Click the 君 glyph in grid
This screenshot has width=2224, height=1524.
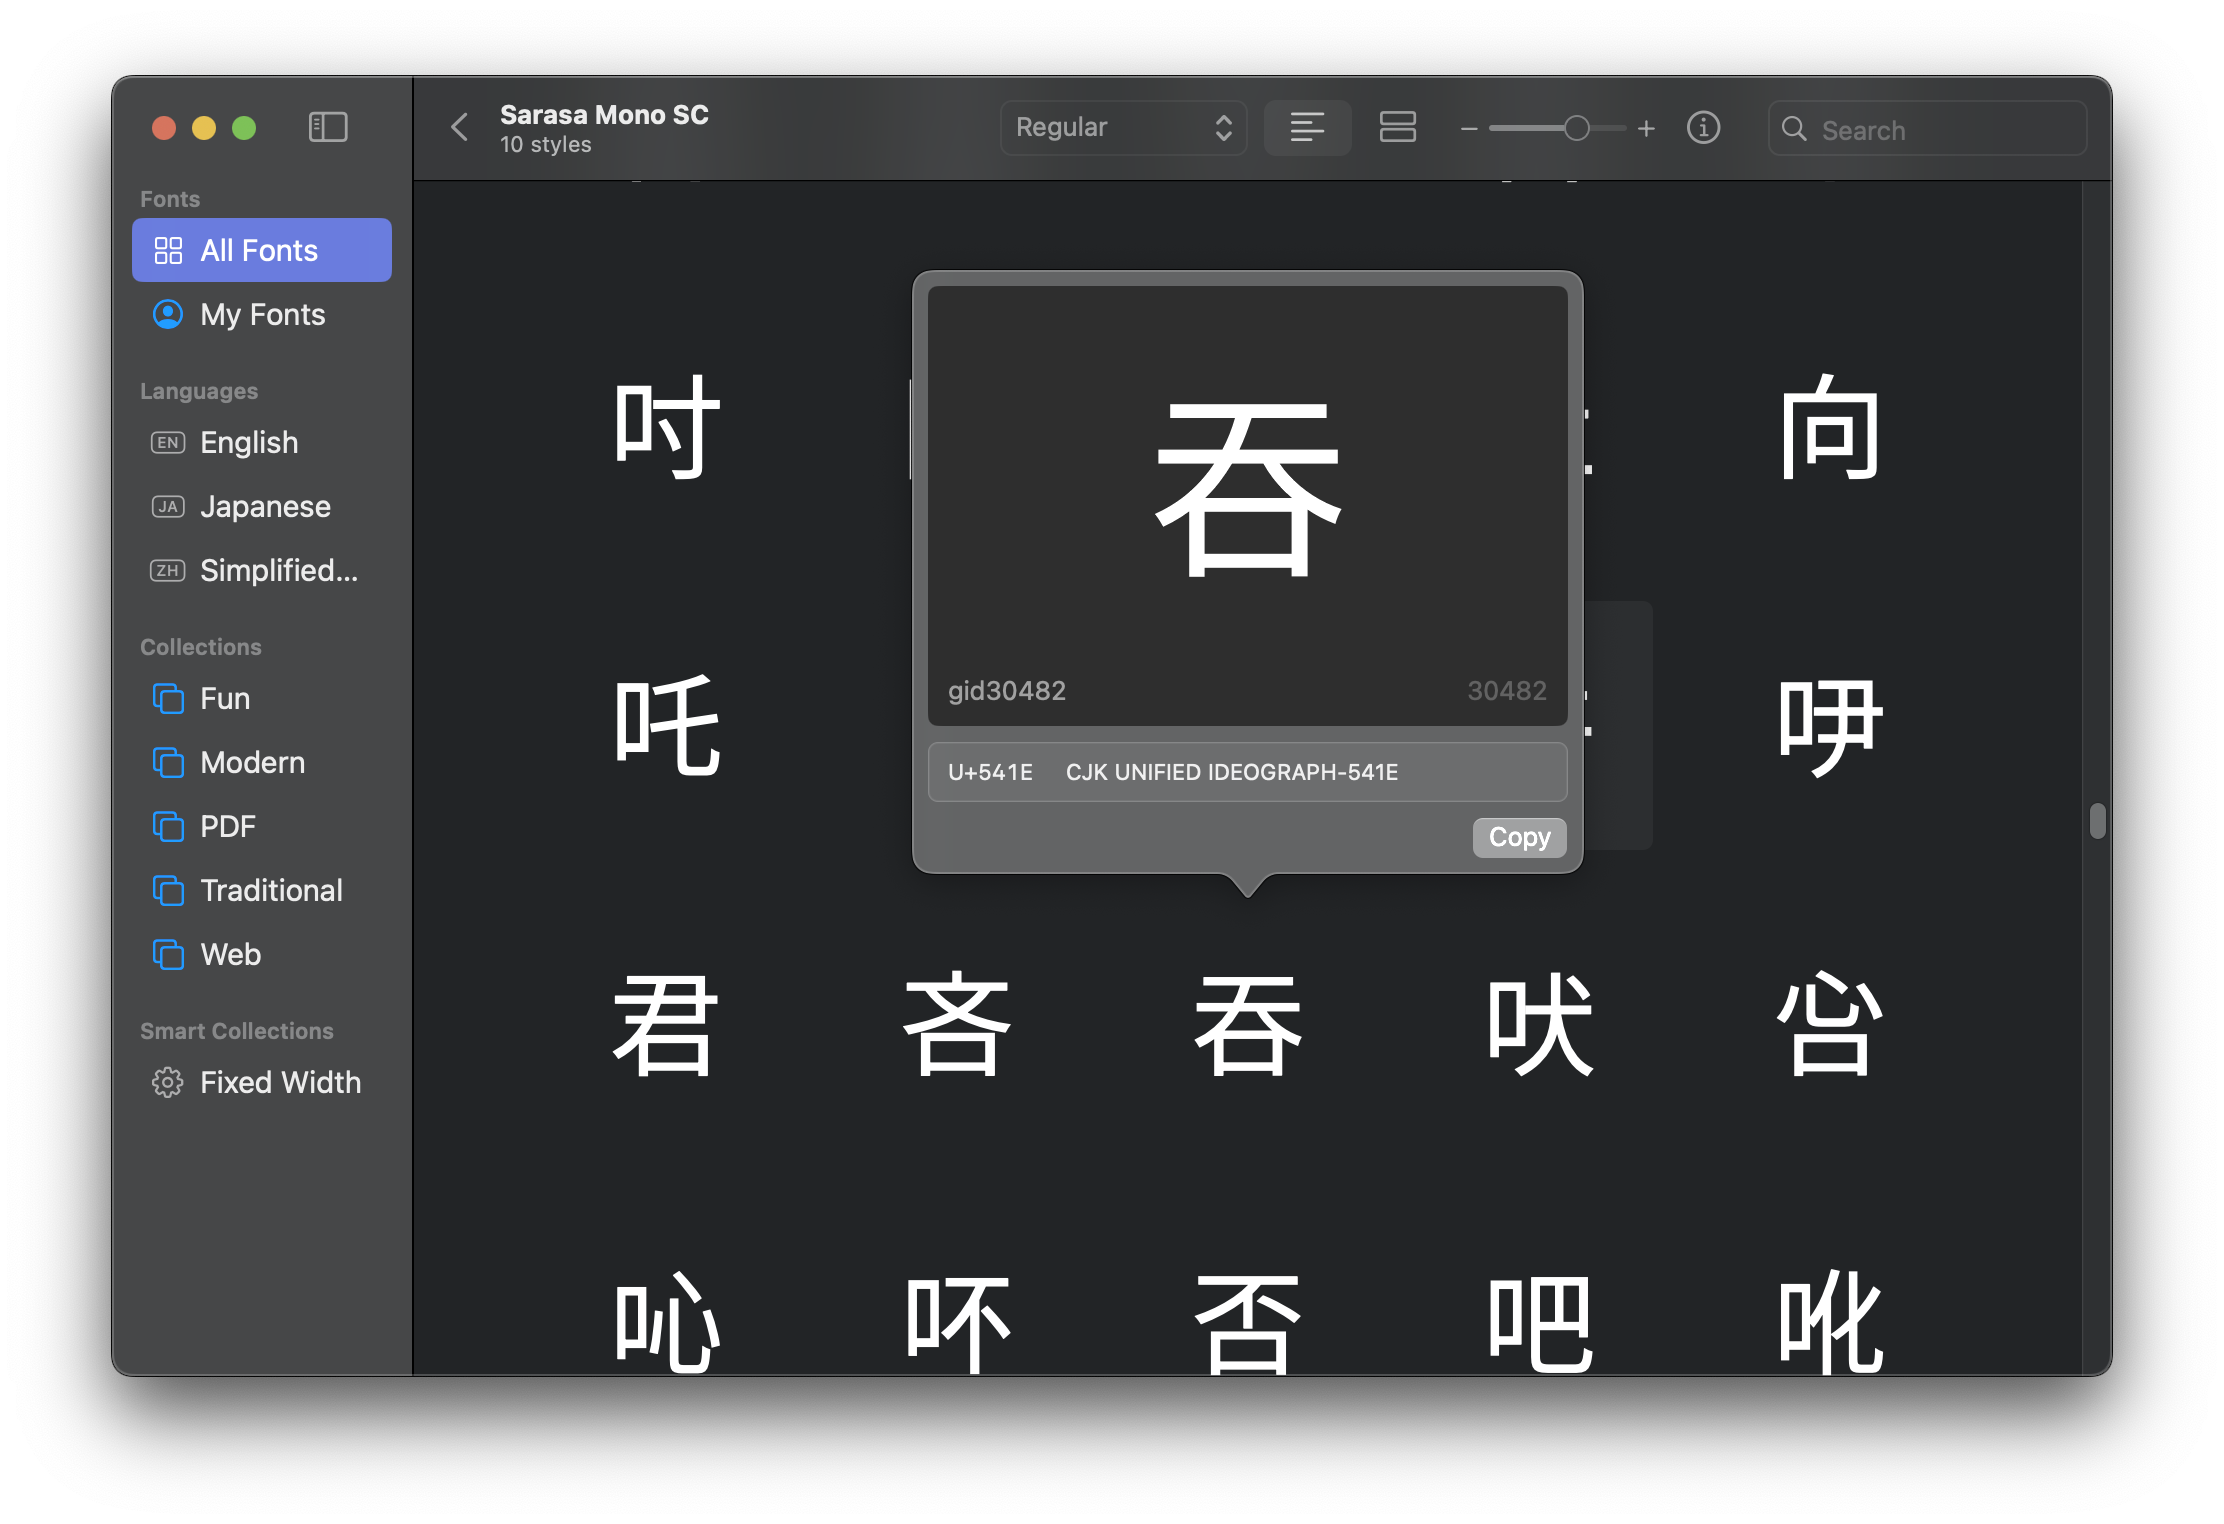(x=666, y=1026)
